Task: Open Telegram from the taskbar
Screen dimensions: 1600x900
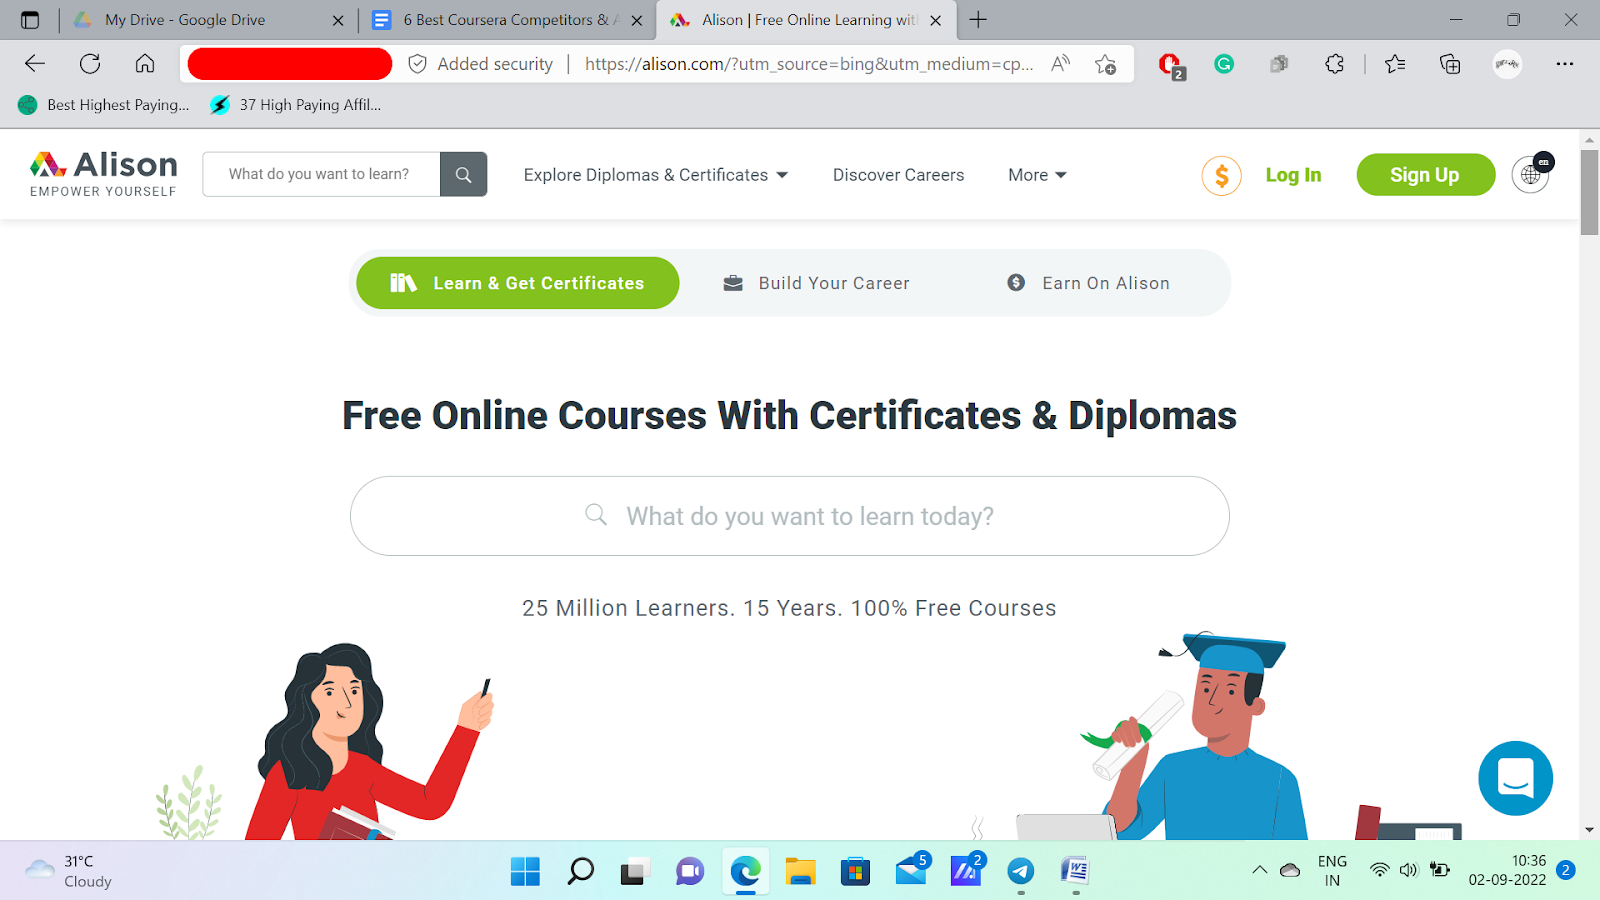Action: coord(1020,871)
